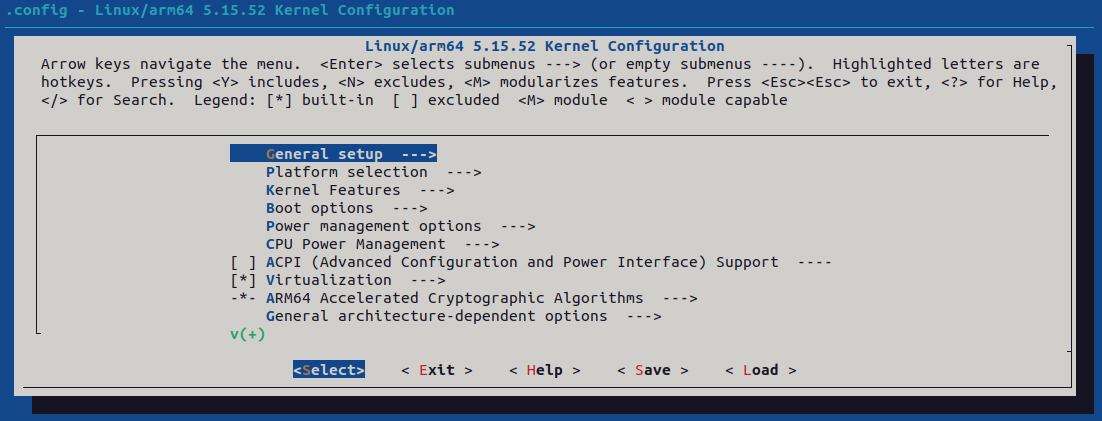Click the Select button
This screenshot has width=1102, height=421.
point(329,370)
